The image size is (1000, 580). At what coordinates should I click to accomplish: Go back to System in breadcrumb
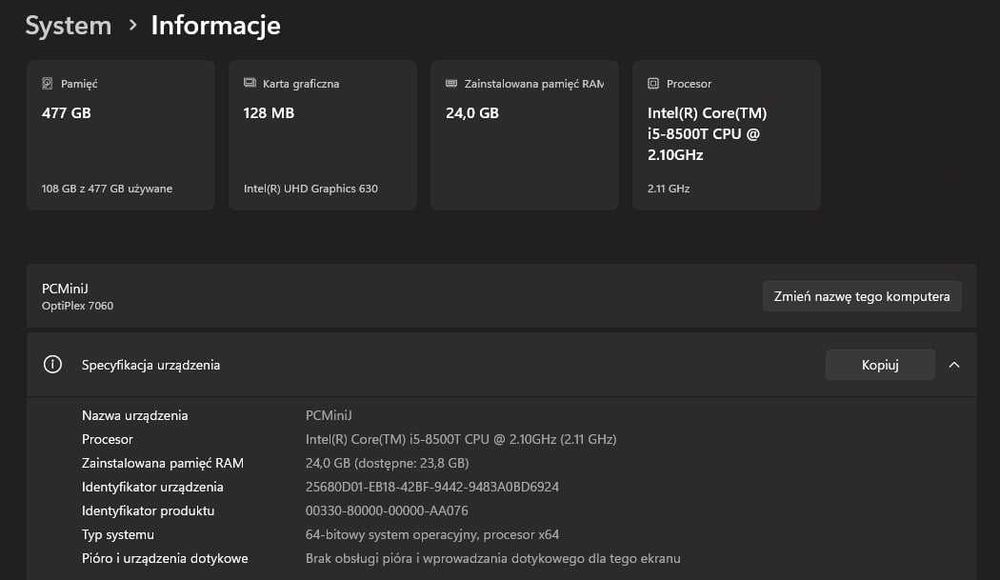pyautogui.click(x=68, y=26)
